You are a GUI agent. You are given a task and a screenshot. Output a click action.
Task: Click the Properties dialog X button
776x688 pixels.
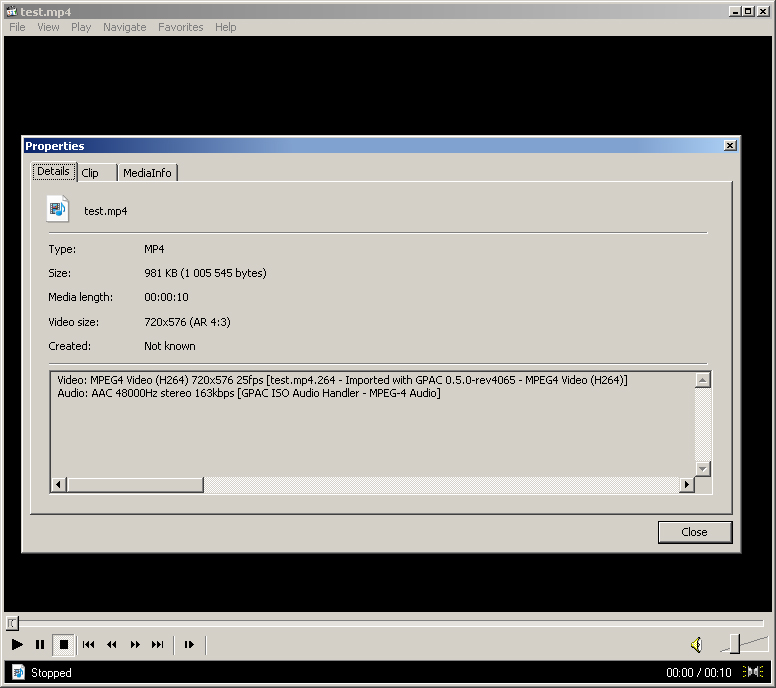(x=730, y=146)
